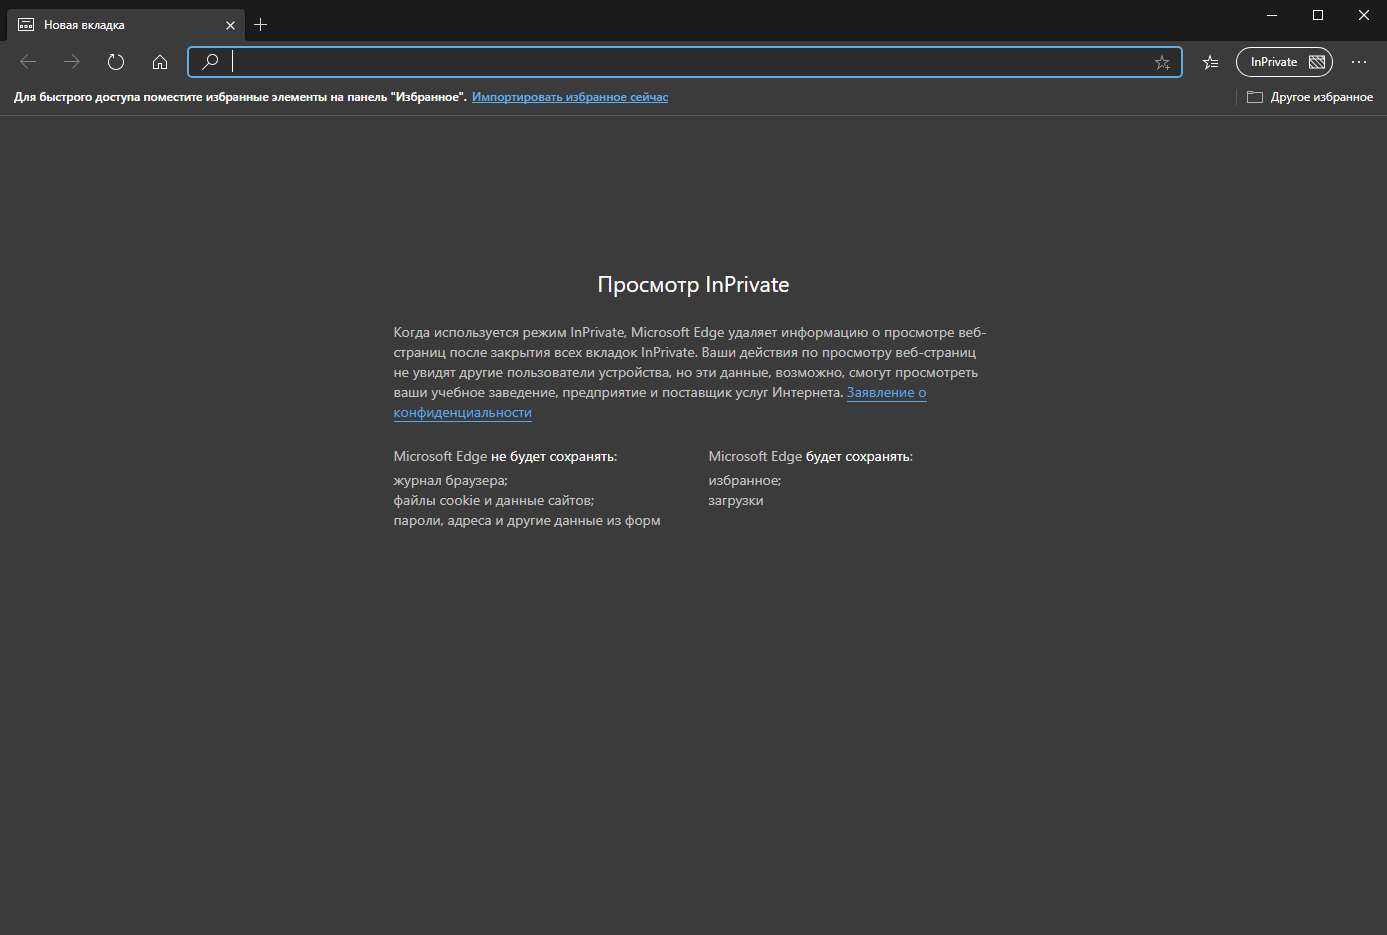
Task: Click the text "журнал браузера;"
Action: click(450, 481)
